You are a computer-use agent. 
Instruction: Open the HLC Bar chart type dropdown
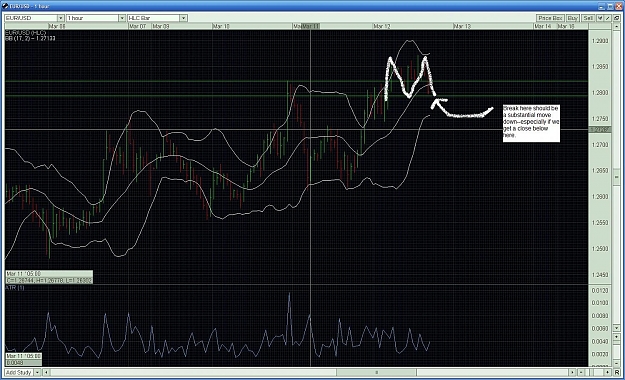click(x=183, y=18)
